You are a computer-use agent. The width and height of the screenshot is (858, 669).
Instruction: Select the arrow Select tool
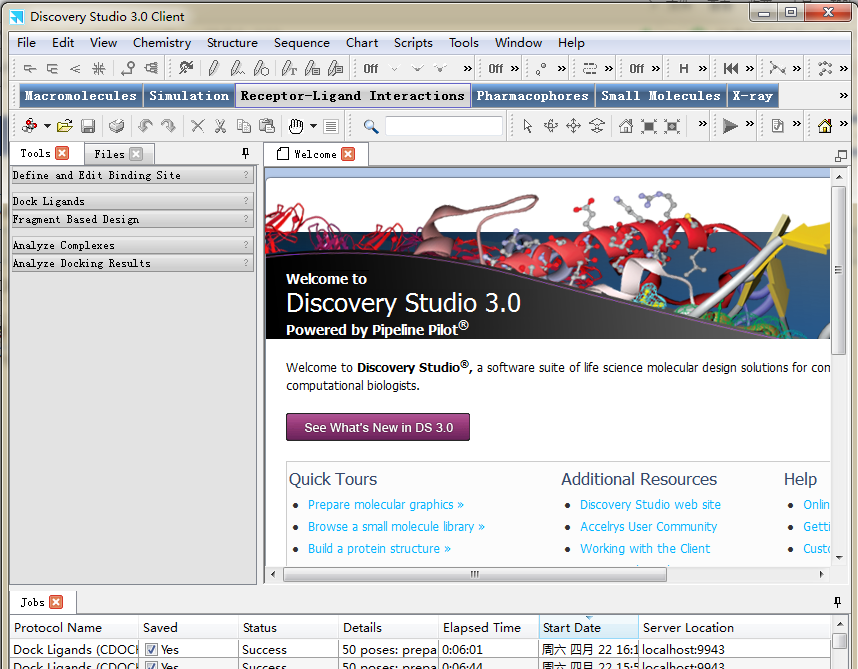coord(528,126)
